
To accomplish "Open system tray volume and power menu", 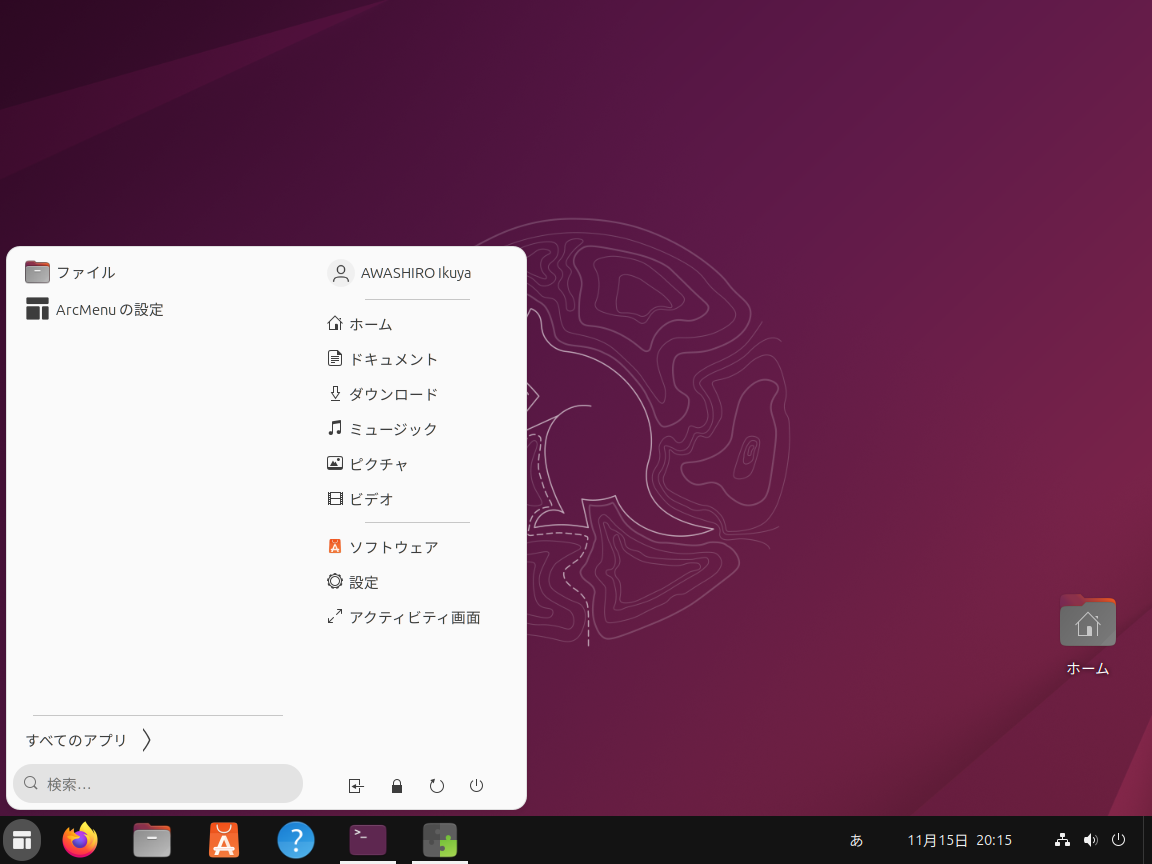I will (x=1090, y=840).
